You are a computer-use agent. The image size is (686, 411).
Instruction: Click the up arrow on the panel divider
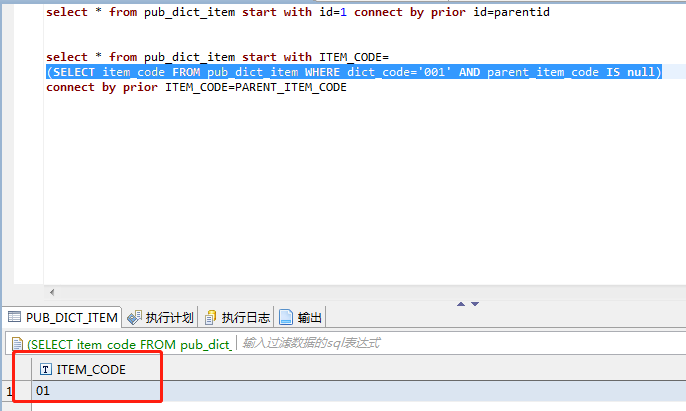(461, 304)
